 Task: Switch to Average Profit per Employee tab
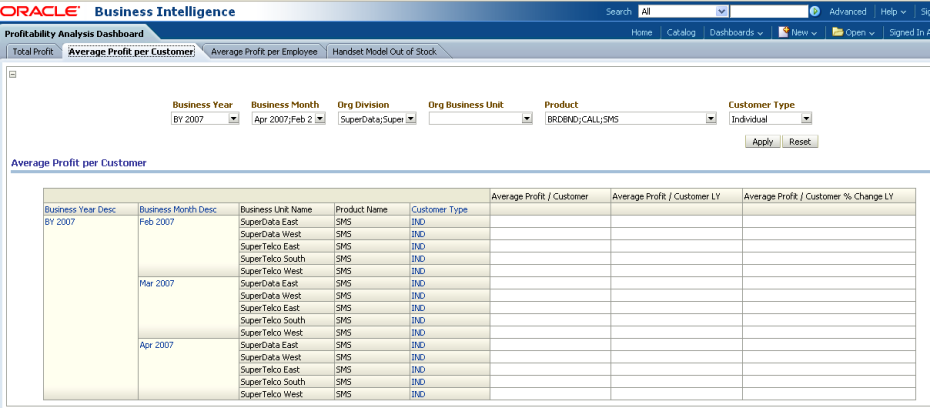pyautogui.click(x=264, y=52)
